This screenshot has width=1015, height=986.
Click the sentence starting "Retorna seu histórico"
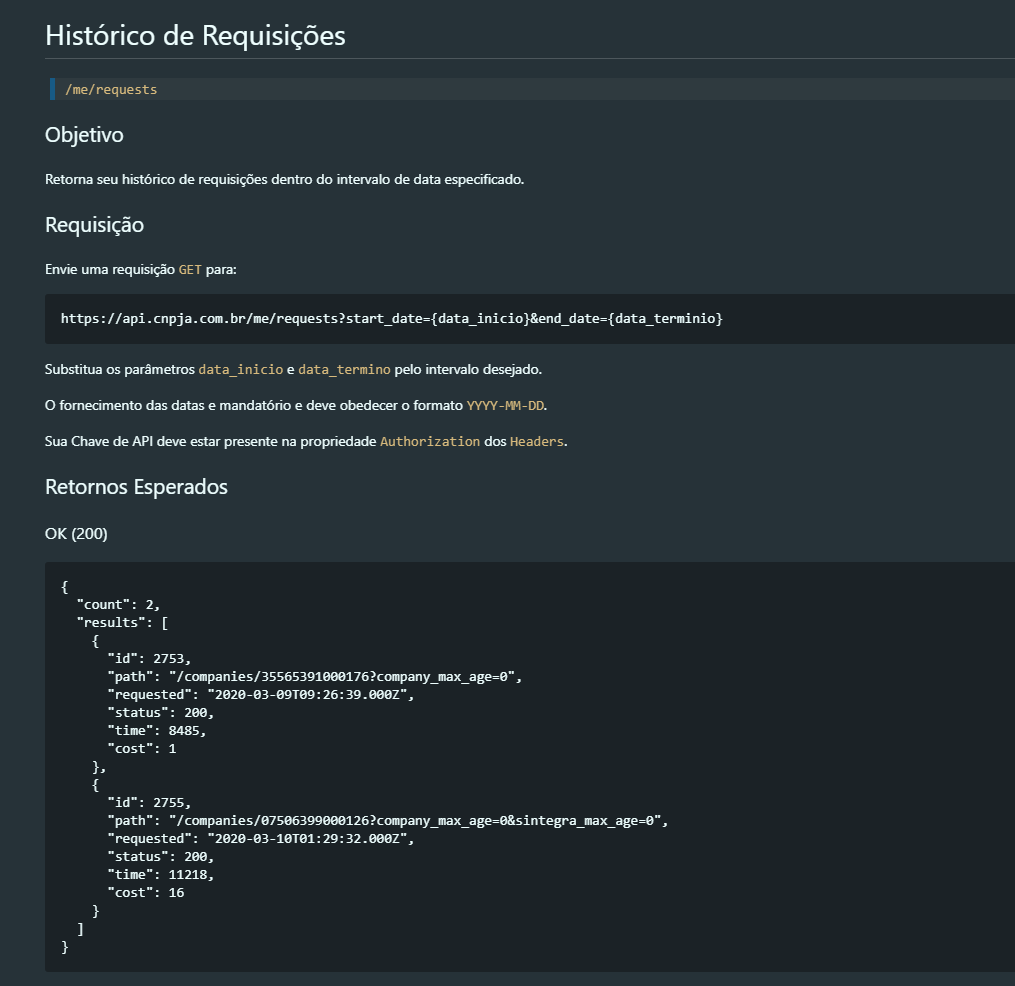pos(284,179)
